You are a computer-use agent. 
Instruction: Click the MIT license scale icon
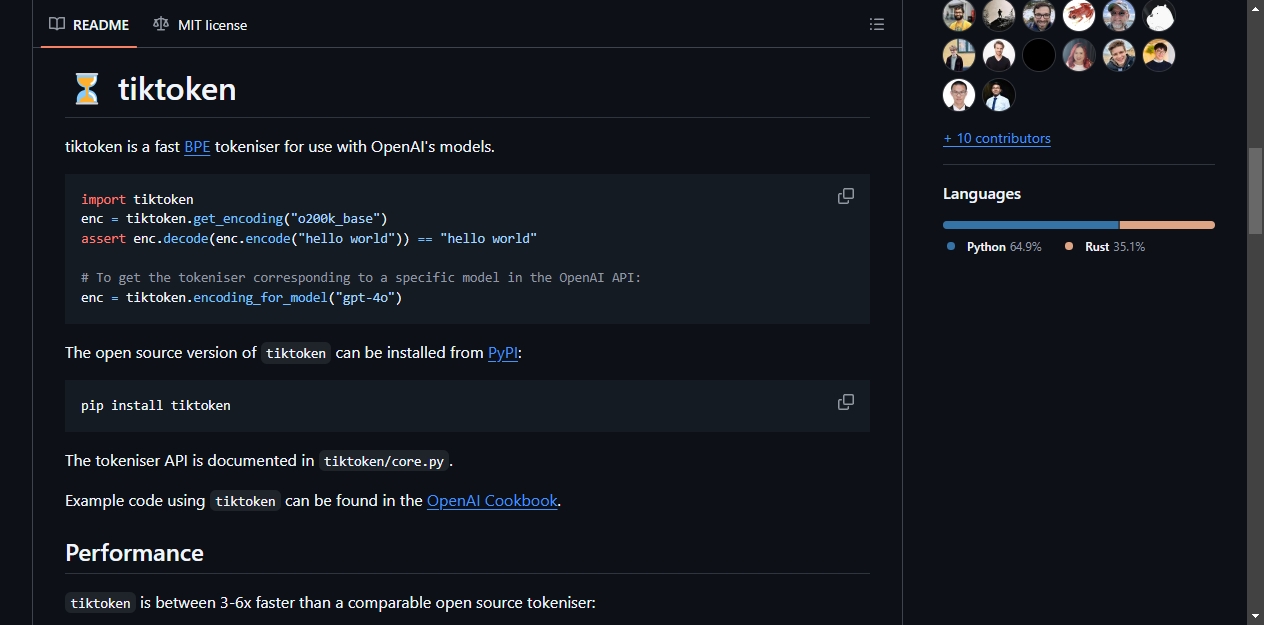(x=161, y=24)
